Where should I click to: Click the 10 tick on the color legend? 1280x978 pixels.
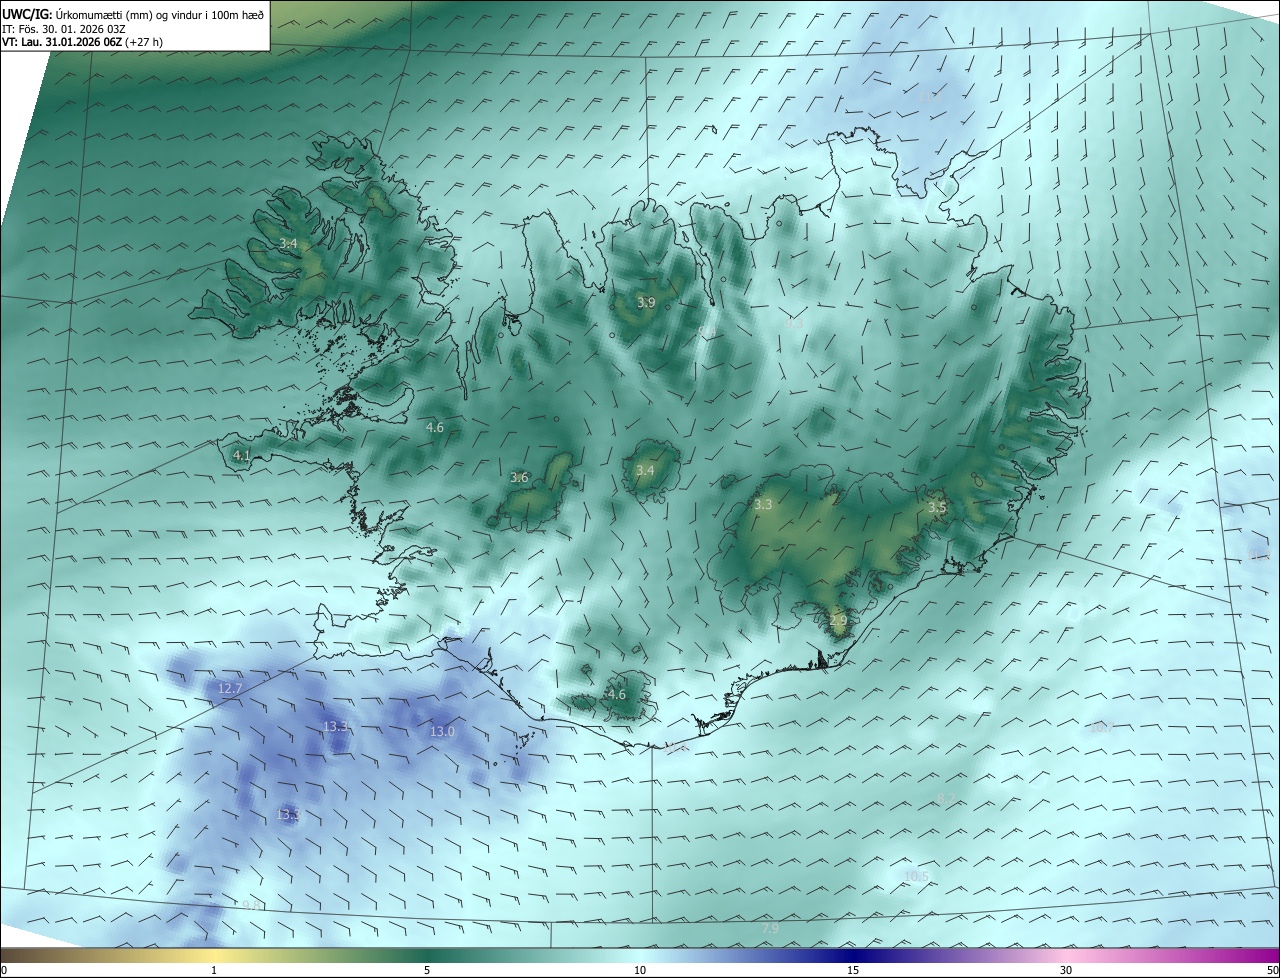pyautogui.click(x=640, y=970)
